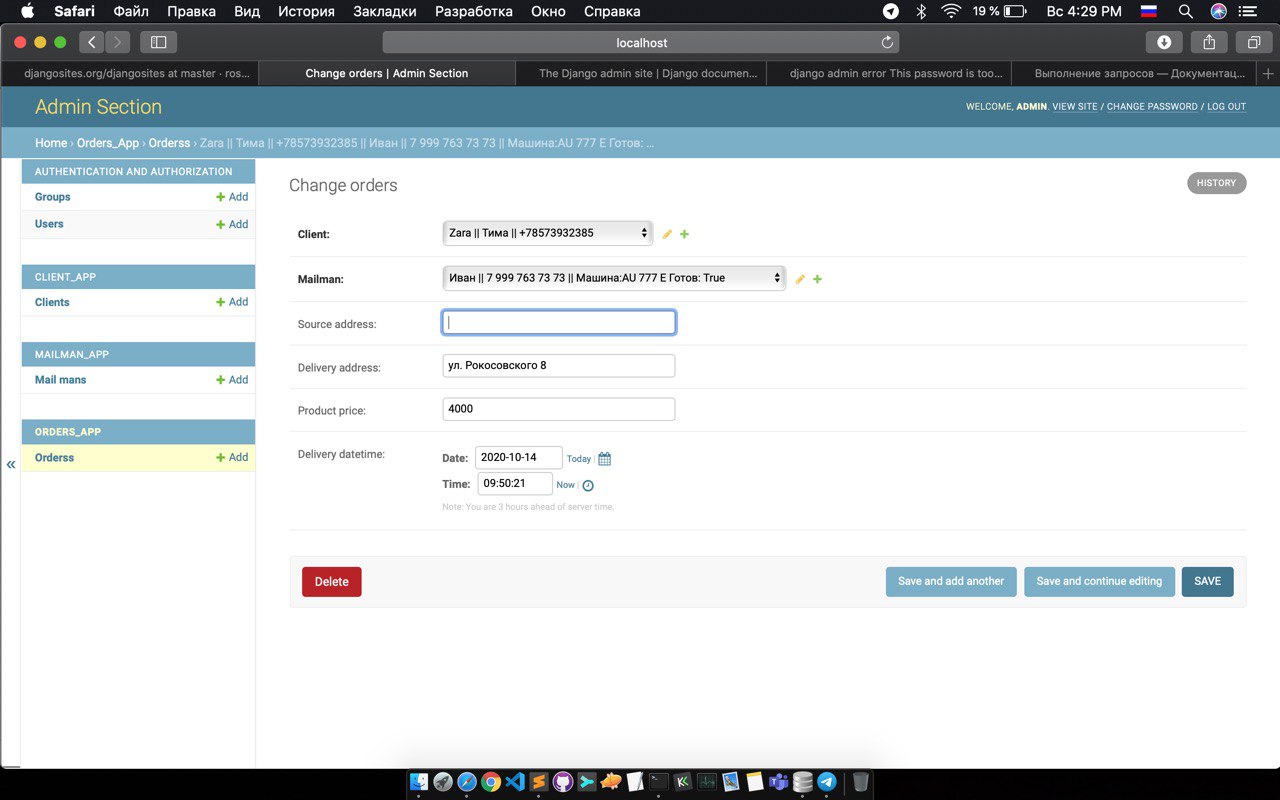Open a new tab with the plus button
This screenshot has width=1280, height=800.
click(1268, 73)
